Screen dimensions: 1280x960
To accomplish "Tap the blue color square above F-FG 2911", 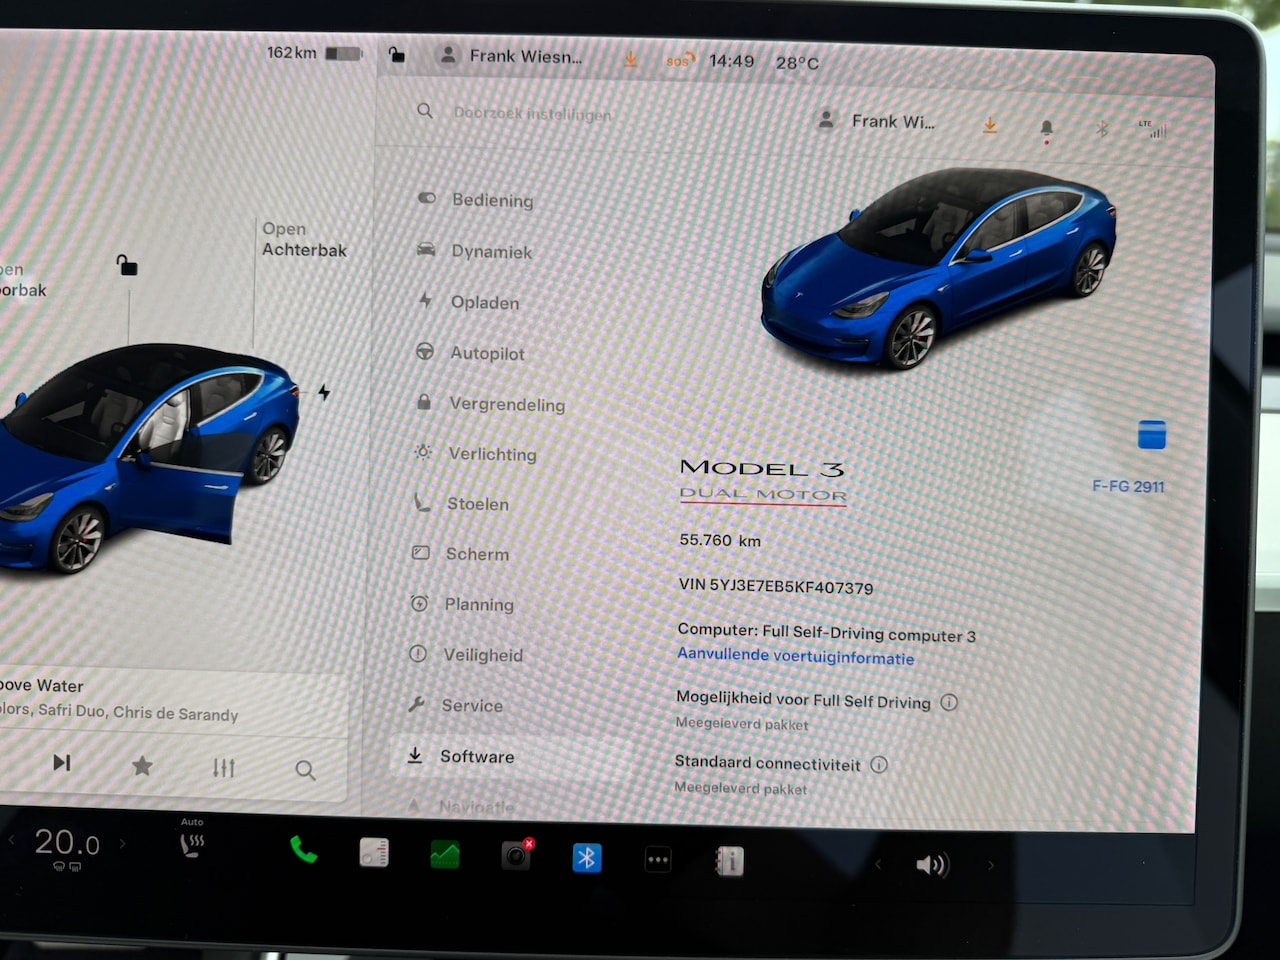I will pyautogui.click(x=1152, y=435).
